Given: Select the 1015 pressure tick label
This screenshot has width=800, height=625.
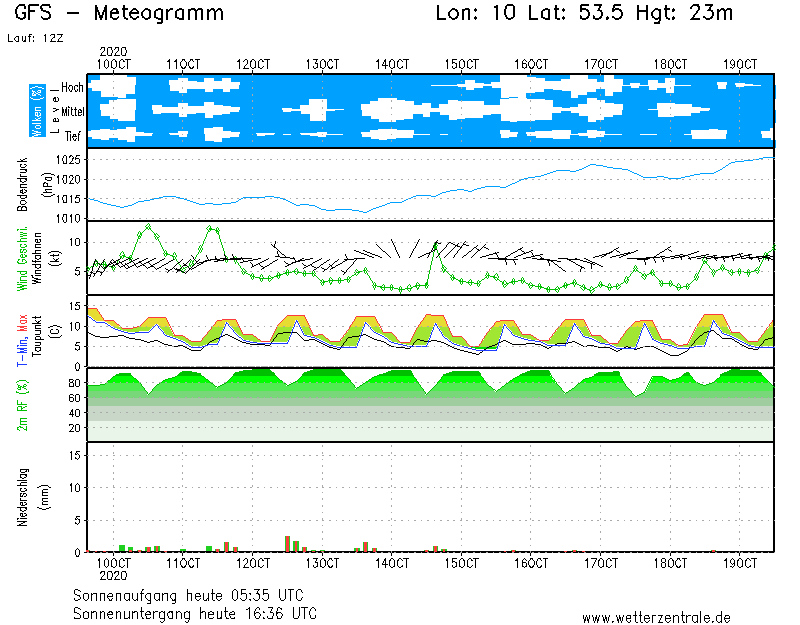Looking at the screenshot, I should [68, 199].
